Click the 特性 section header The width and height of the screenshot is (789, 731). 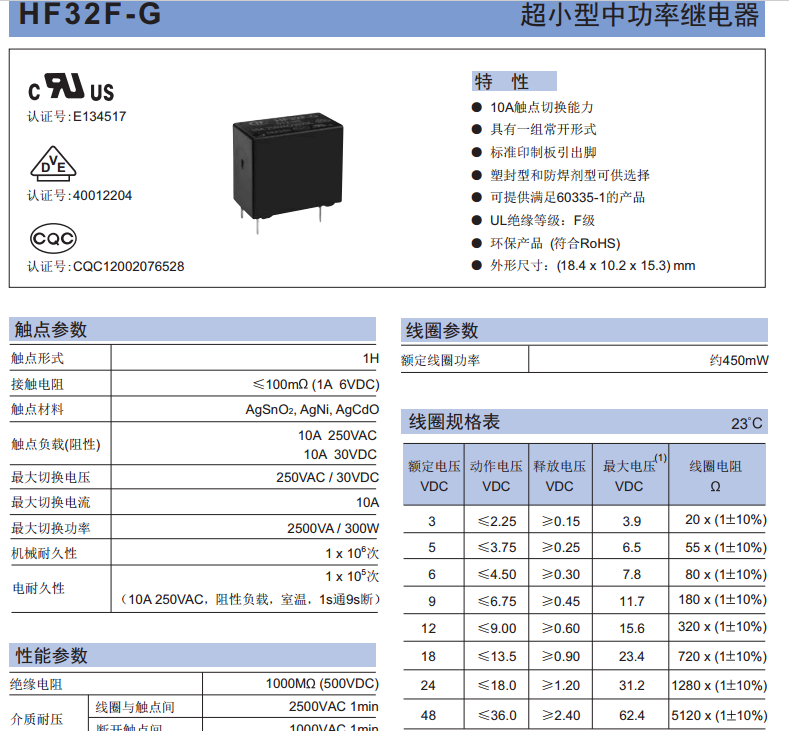click(514, 82)
